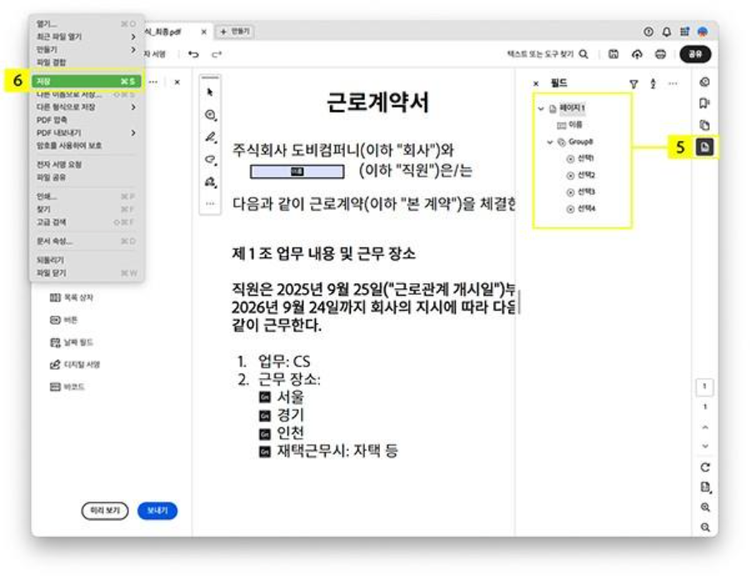Select the pen highlight tool in floating toolbar
This screenshot has height=578, width=750.
point(210,137)
